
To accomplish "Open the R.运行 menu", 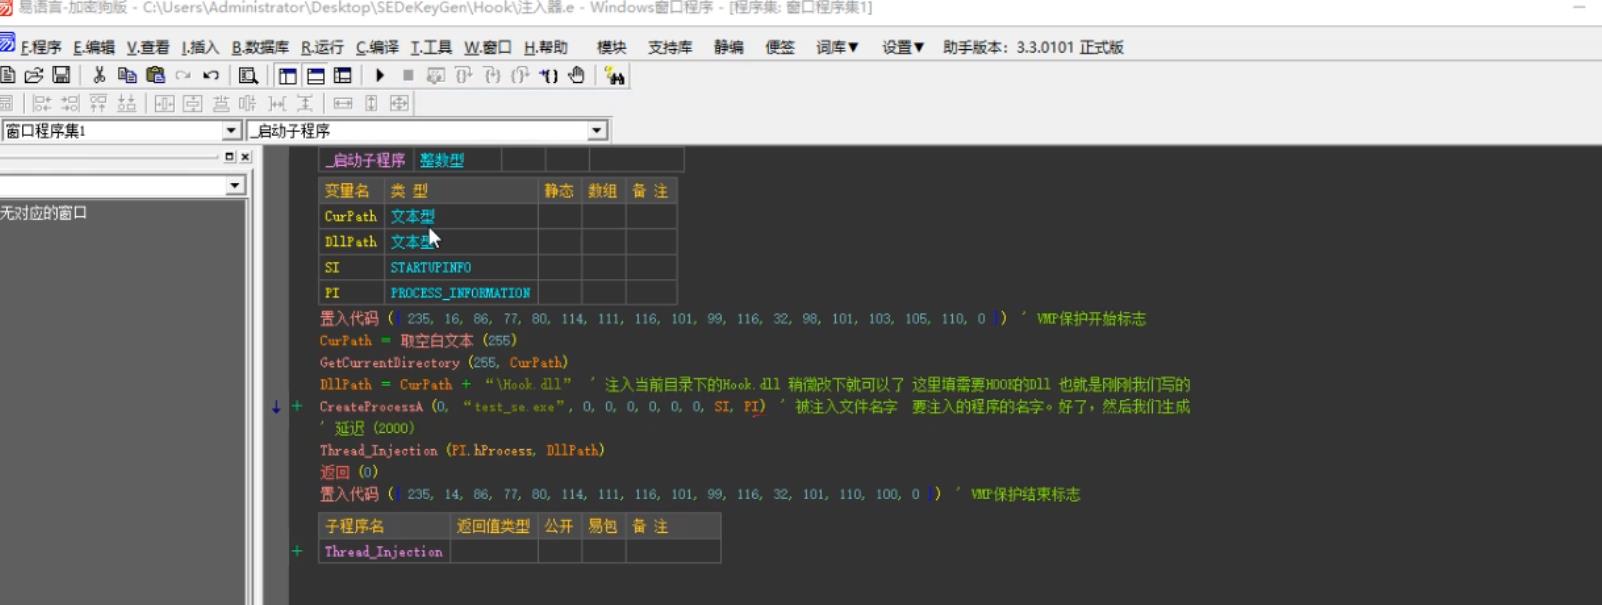I will pos(322,47).
